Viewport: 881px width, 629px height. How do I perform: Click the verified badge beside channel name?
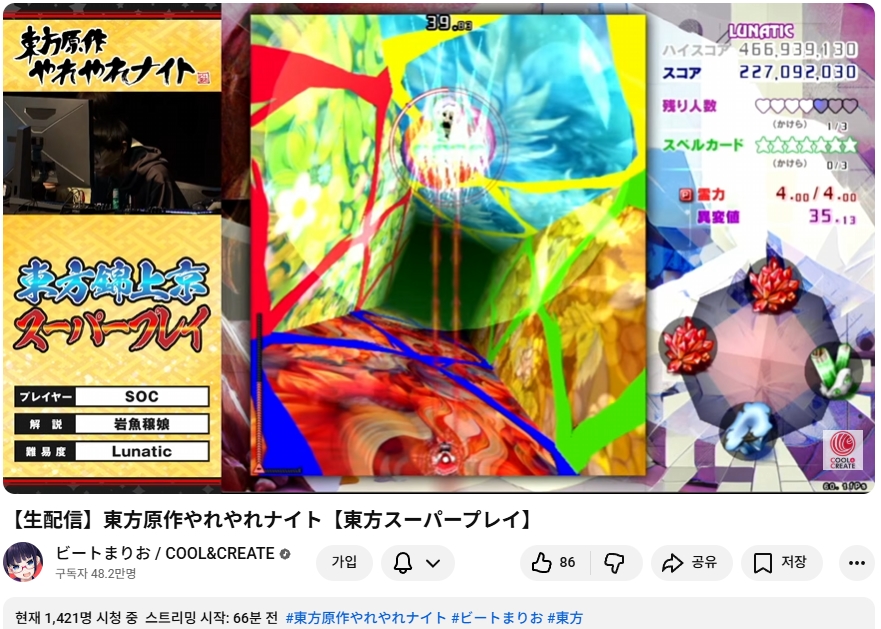pos(285,554)
